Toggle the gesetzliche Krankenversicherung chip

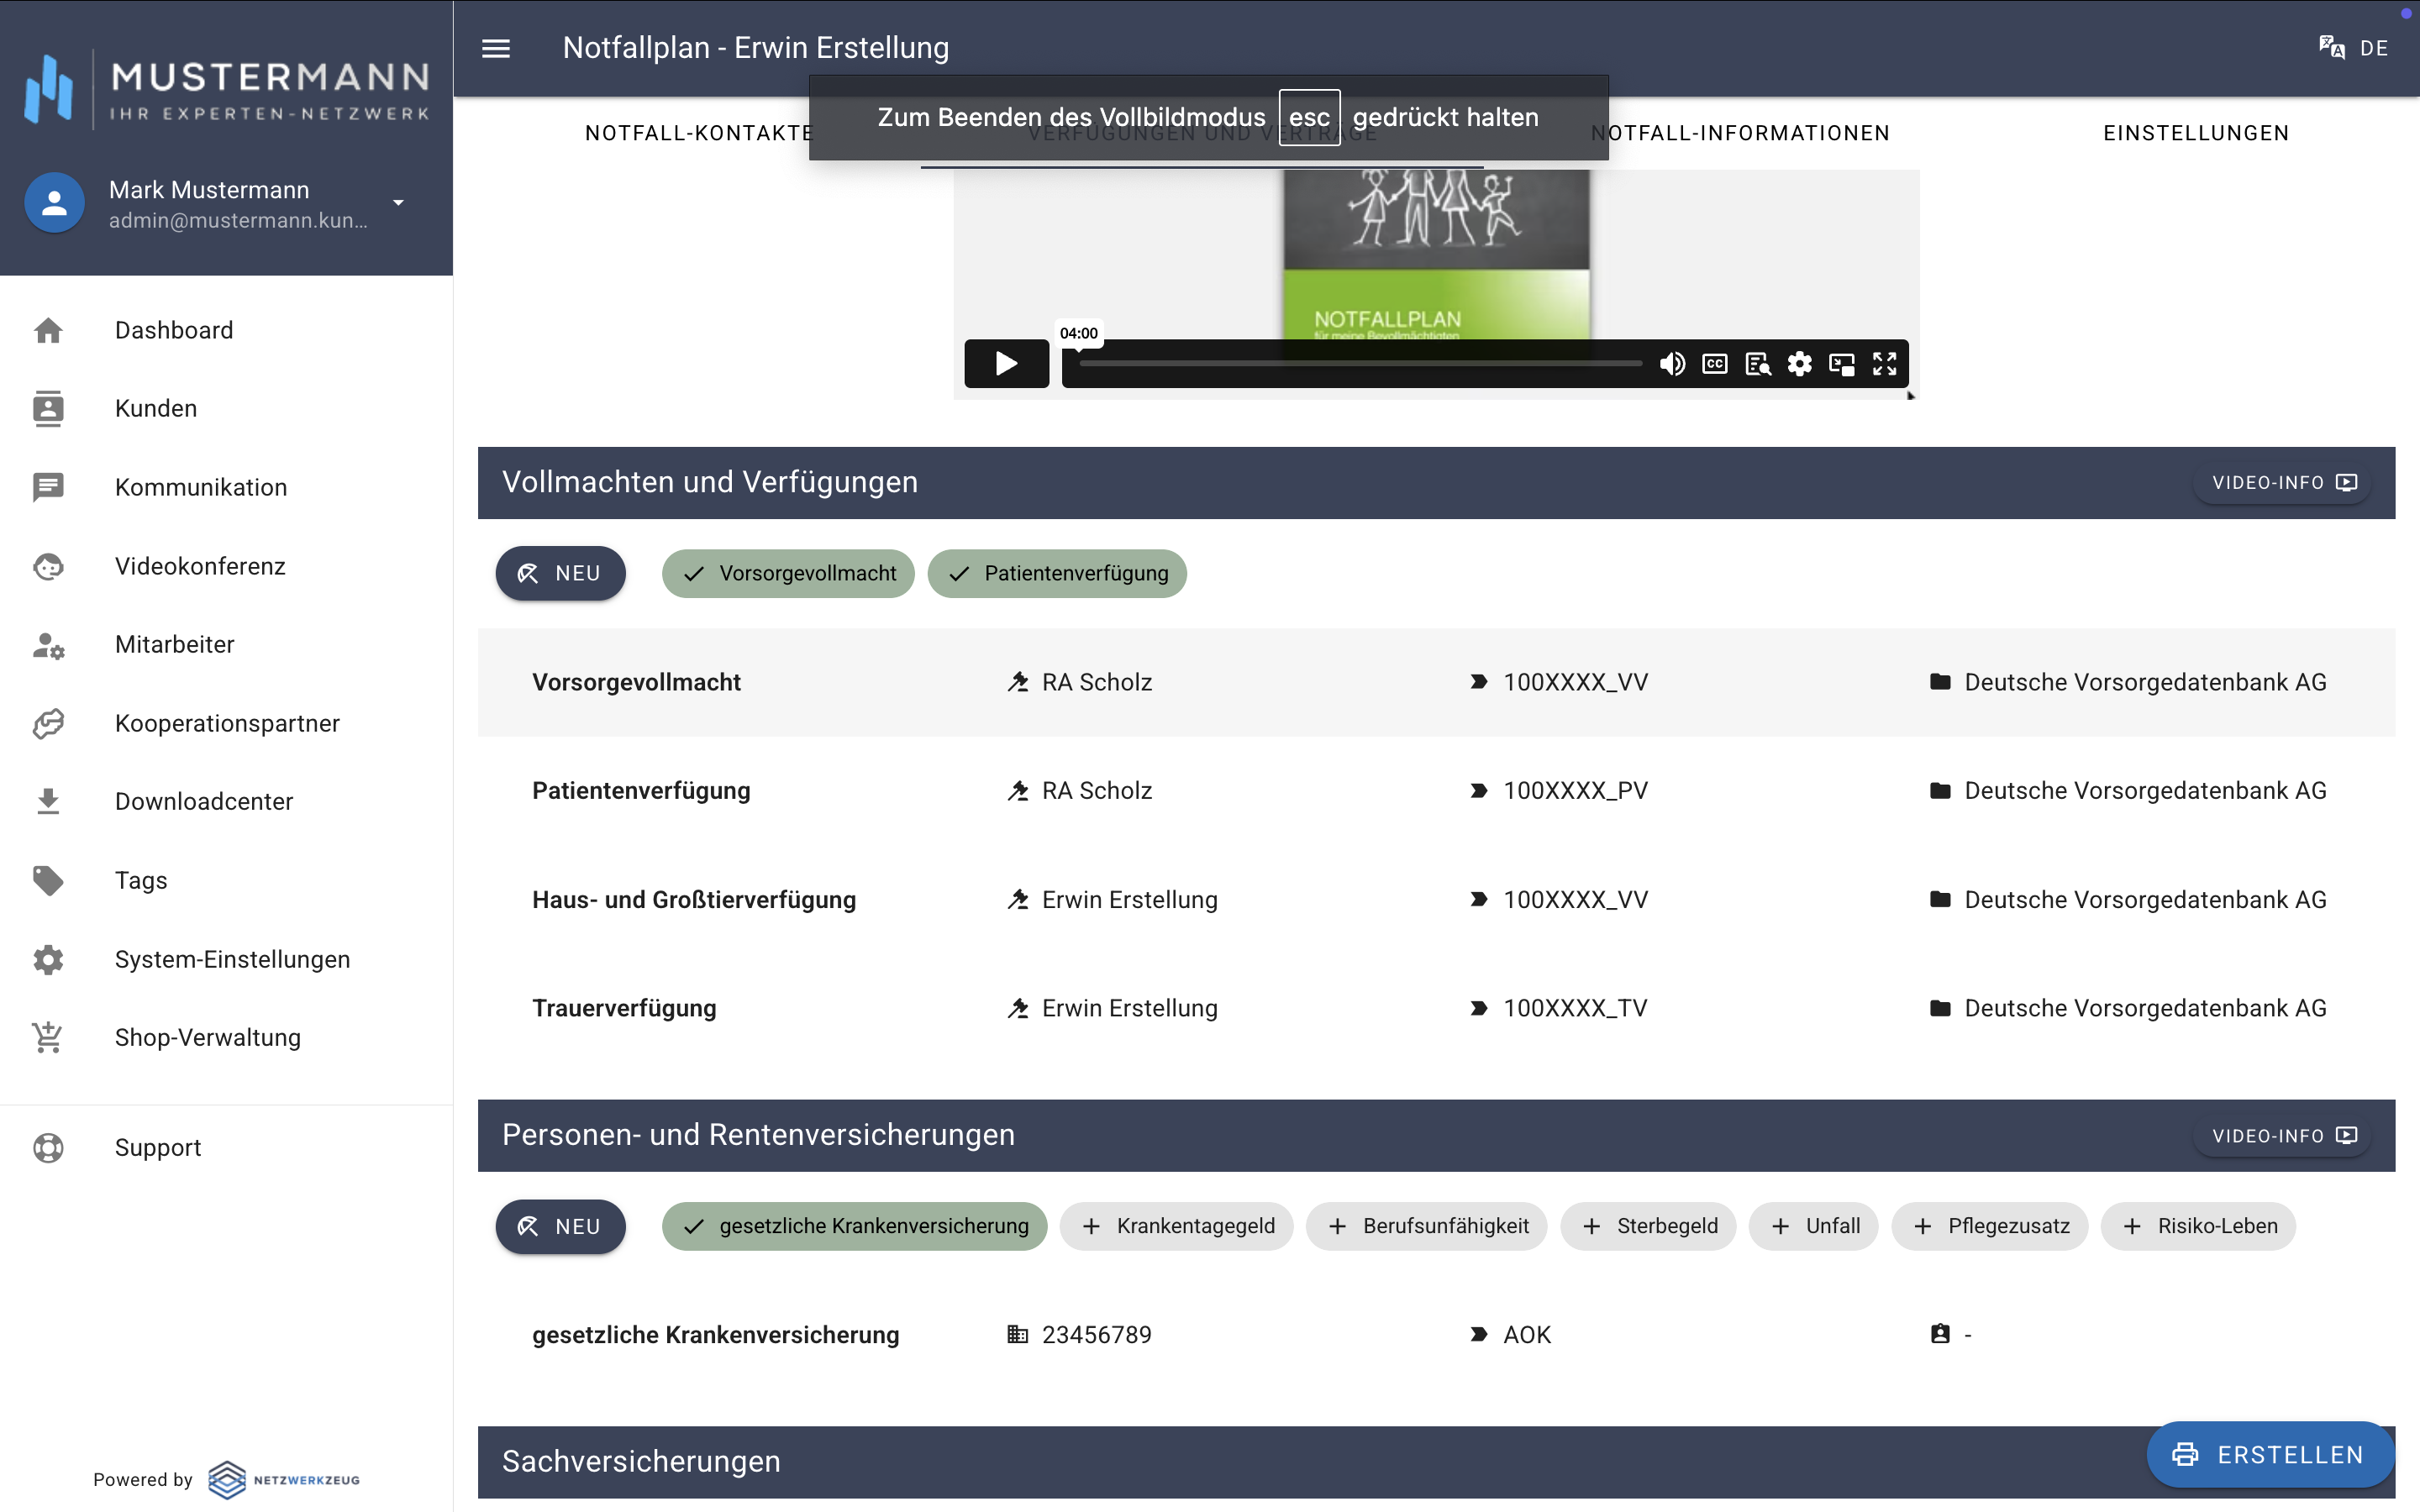pos(854,1226)
